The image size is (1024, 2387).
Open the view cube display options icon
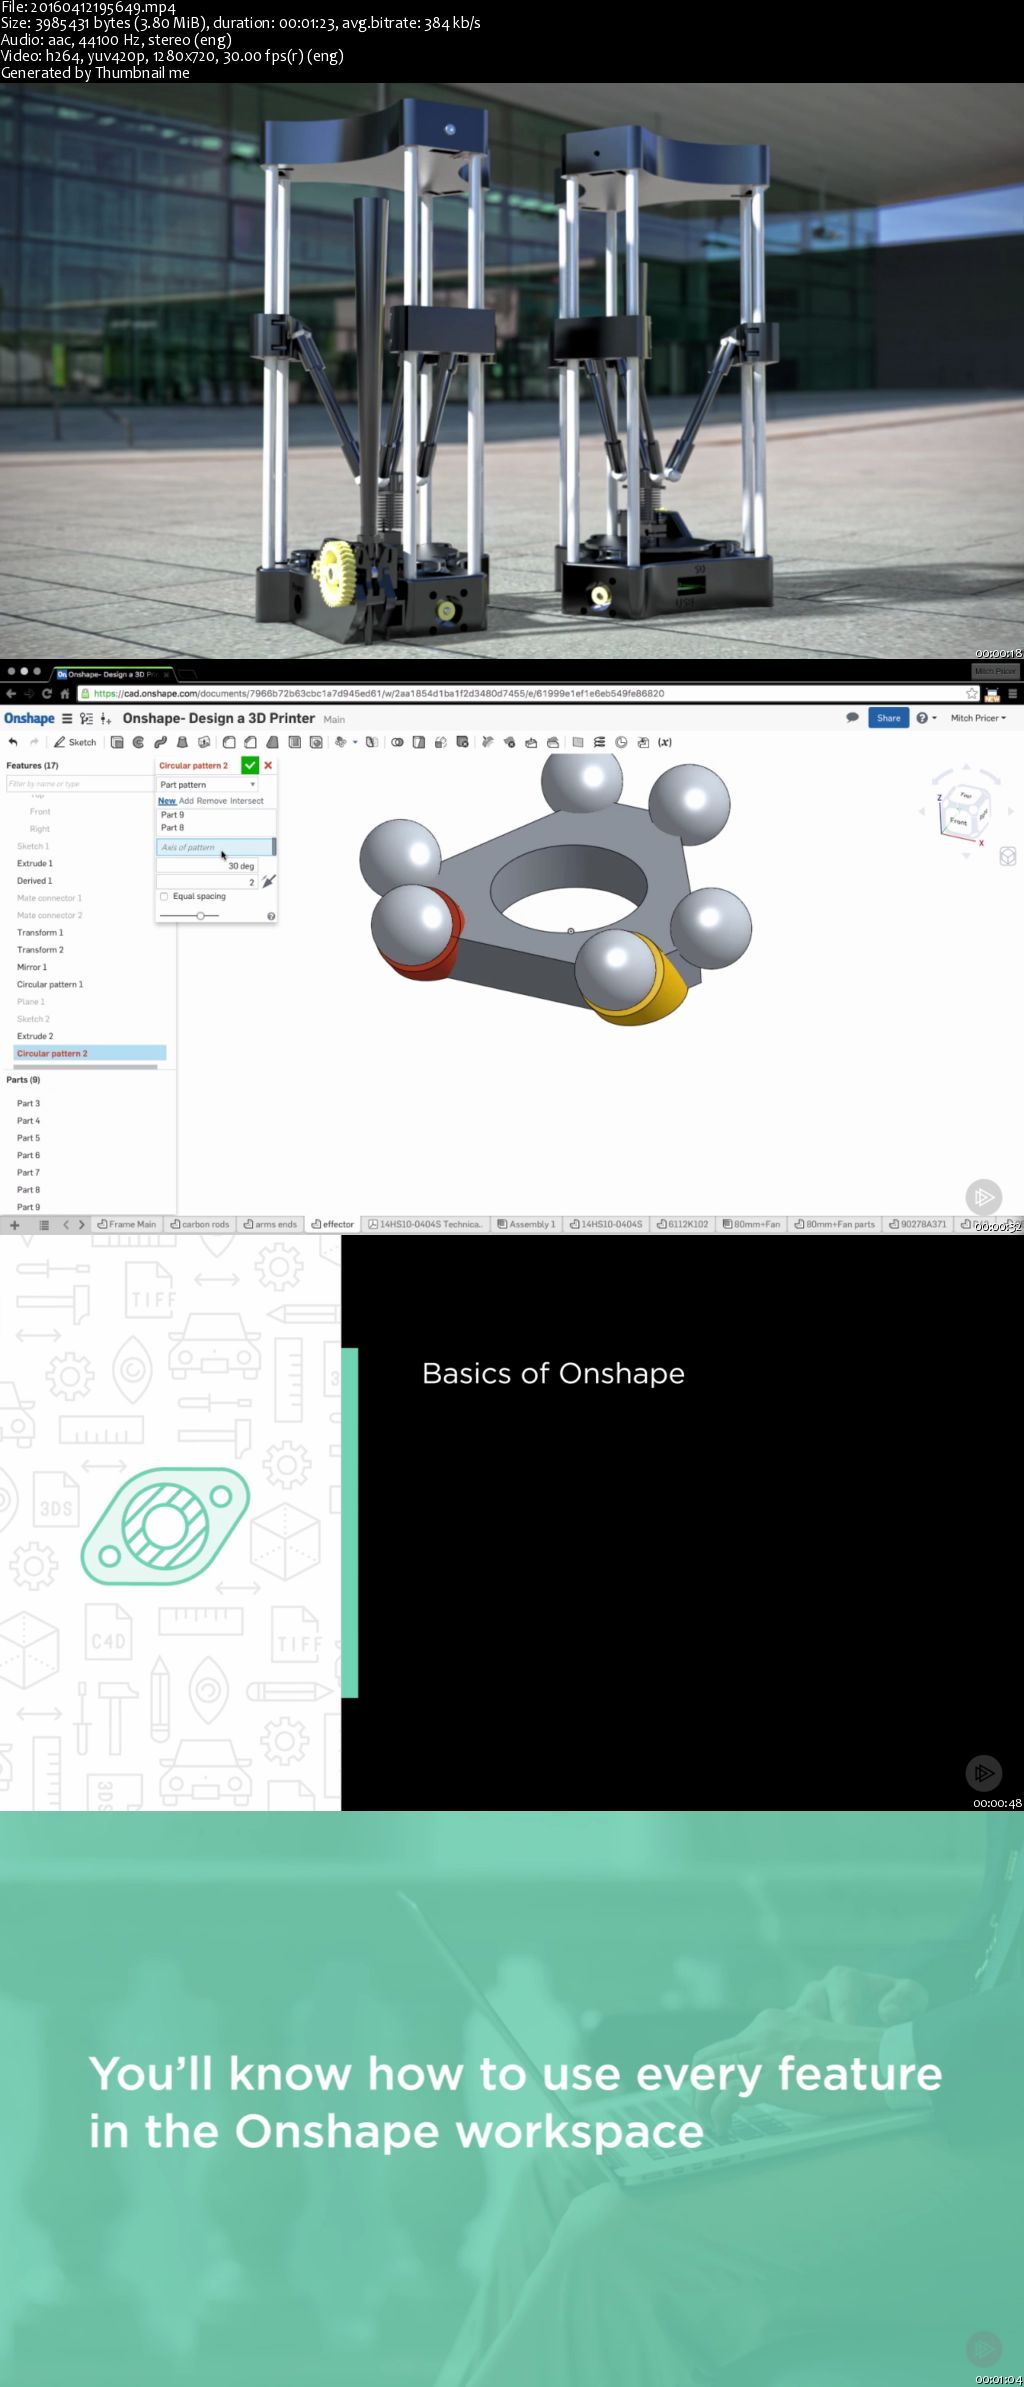(1008, 856)
